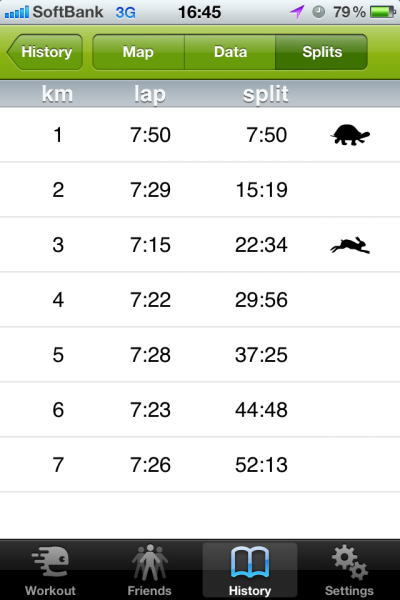400x600 pixels.
Task: Tap the location arrow status icon
Action: pos(297,12)
